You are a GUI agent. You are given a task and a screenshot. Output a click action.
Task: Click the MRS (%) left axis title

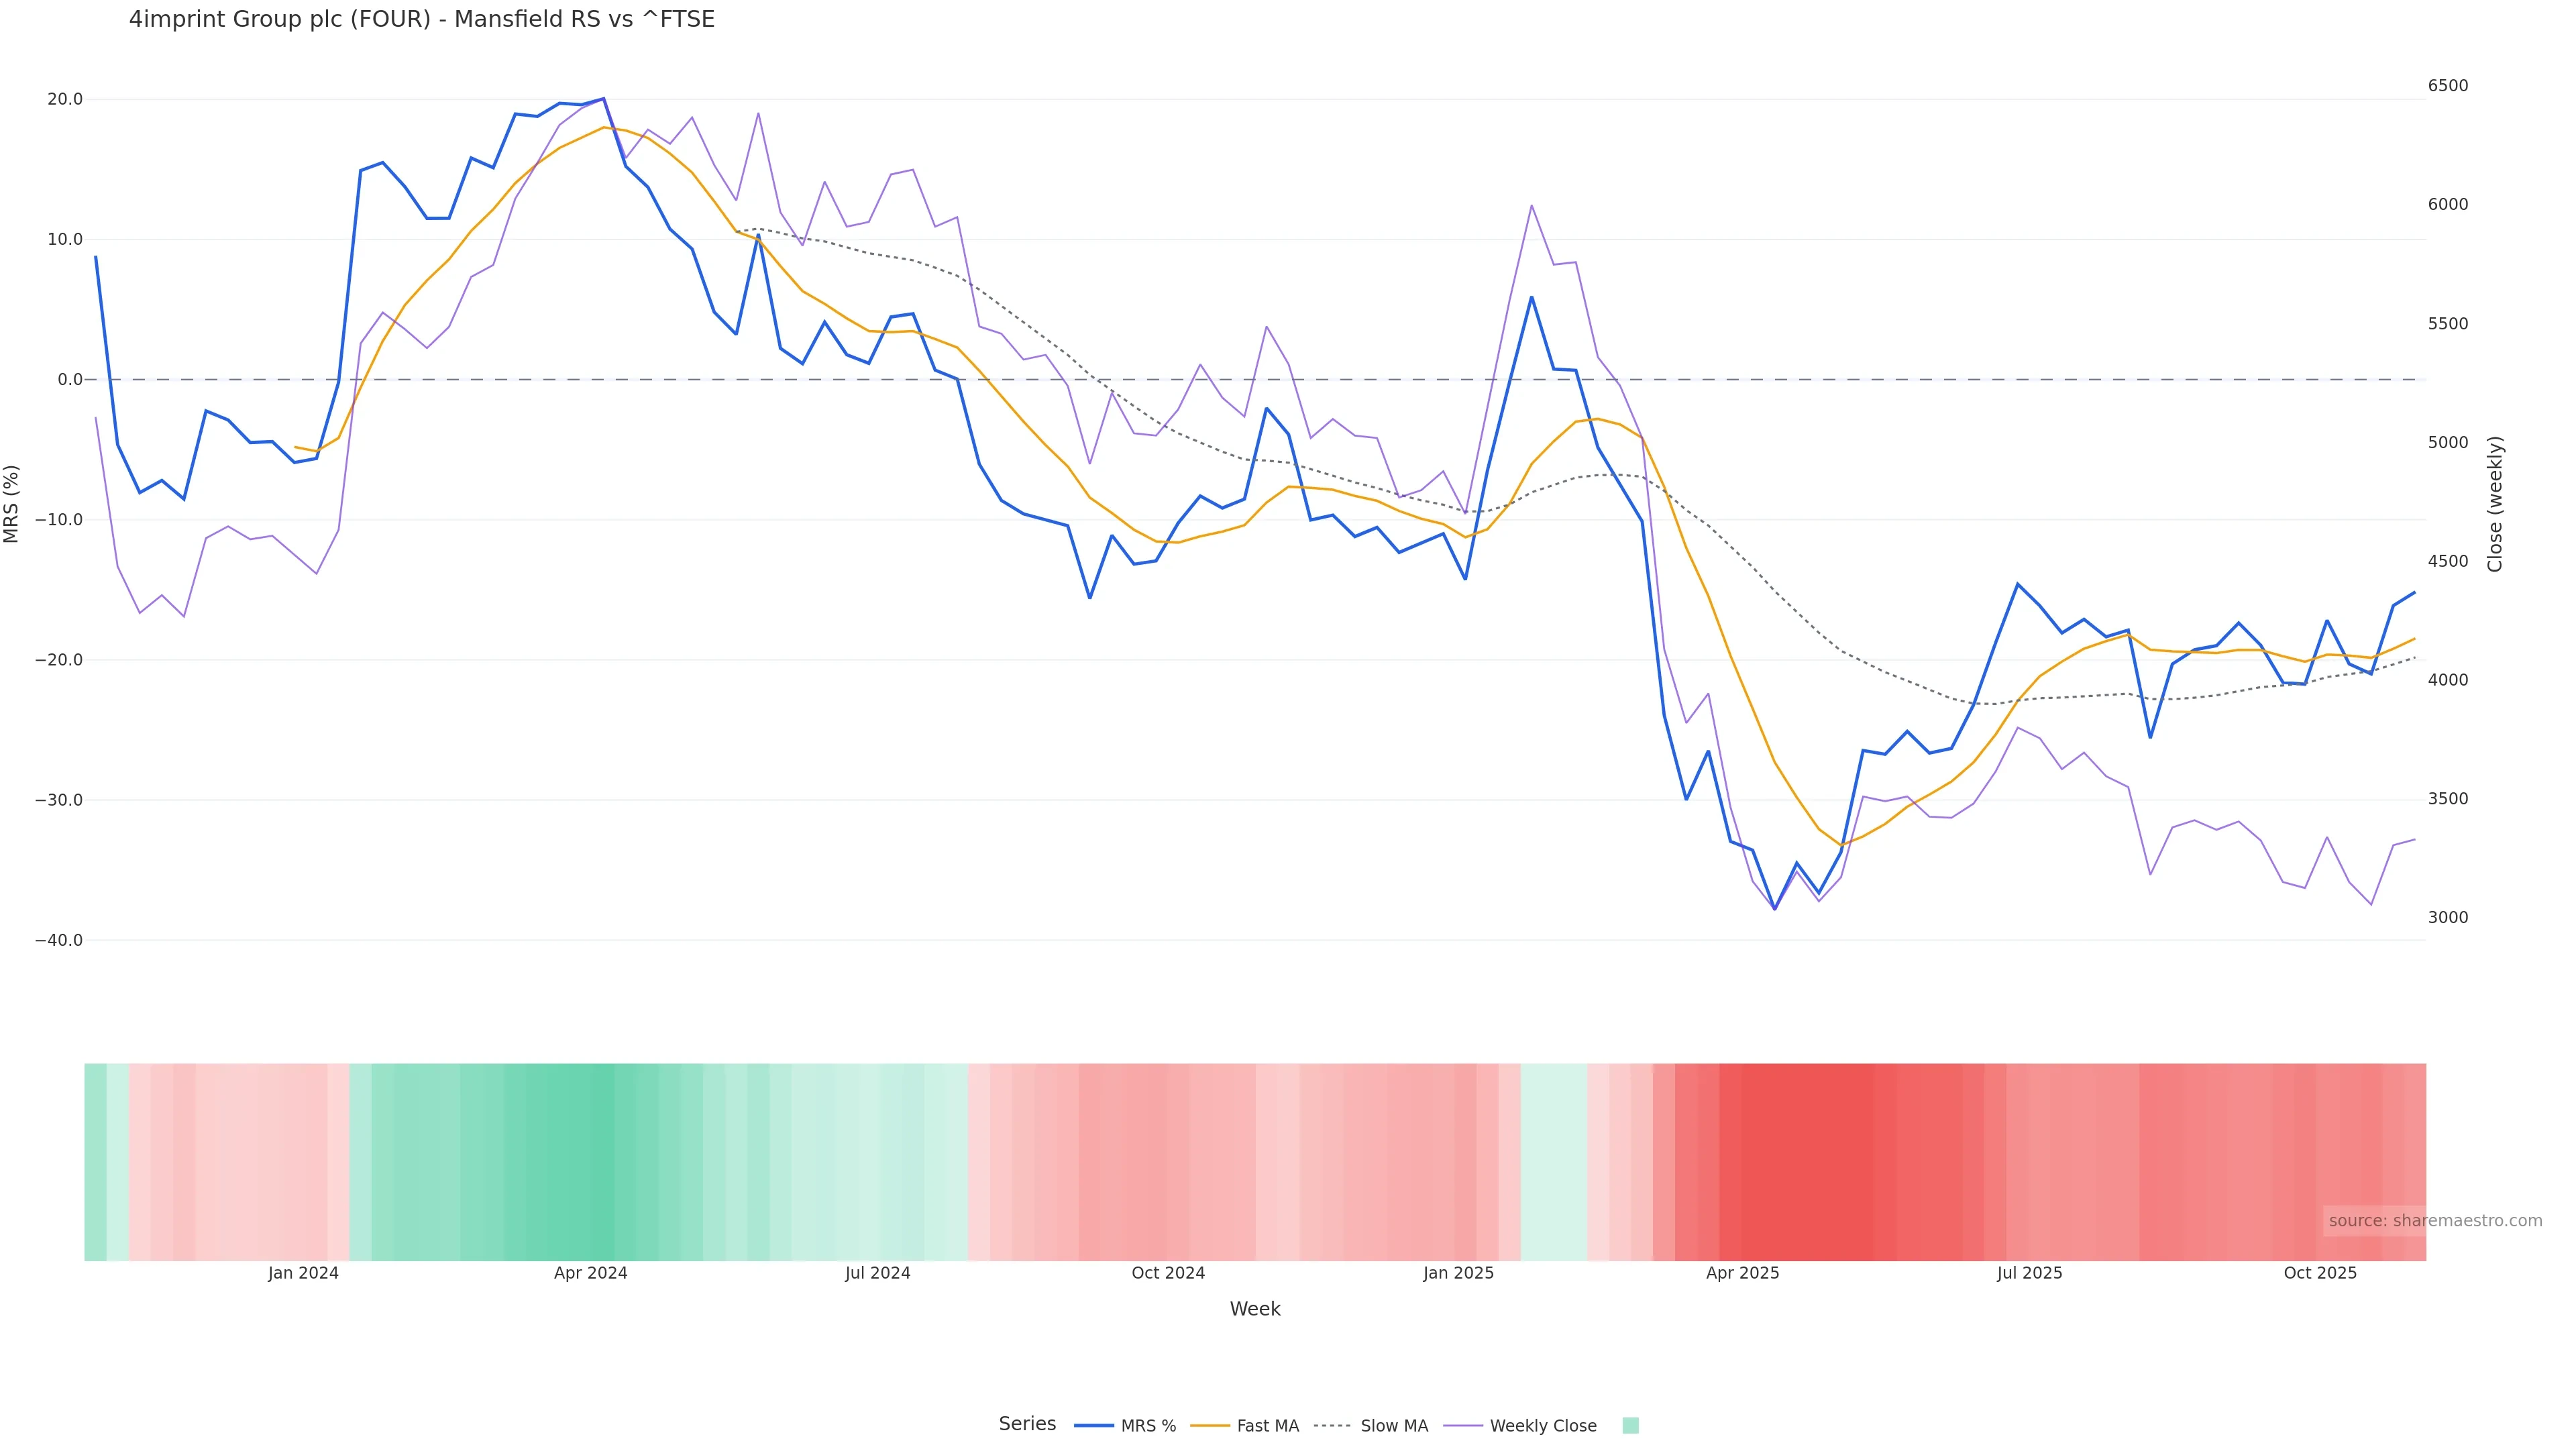12,504
